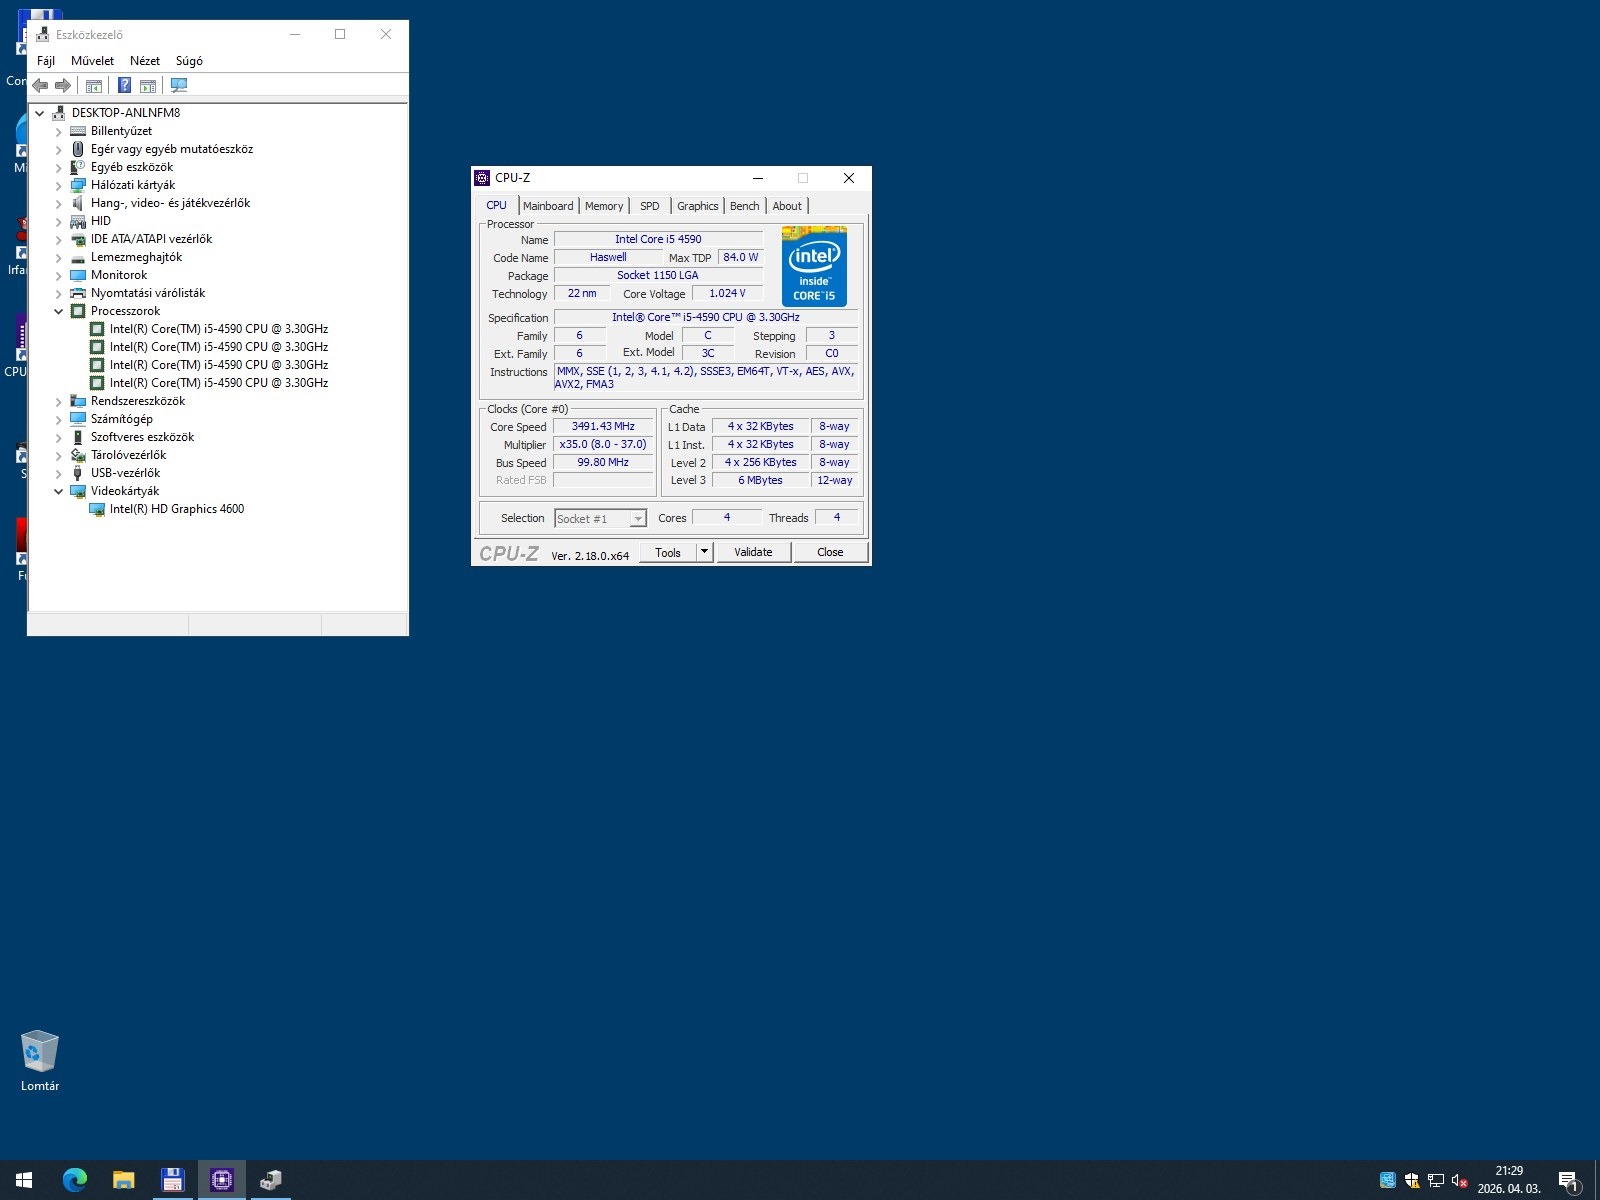Expand the Egyéb eszközök category
Screen dimensions: 1600x1200
[58, 167]
